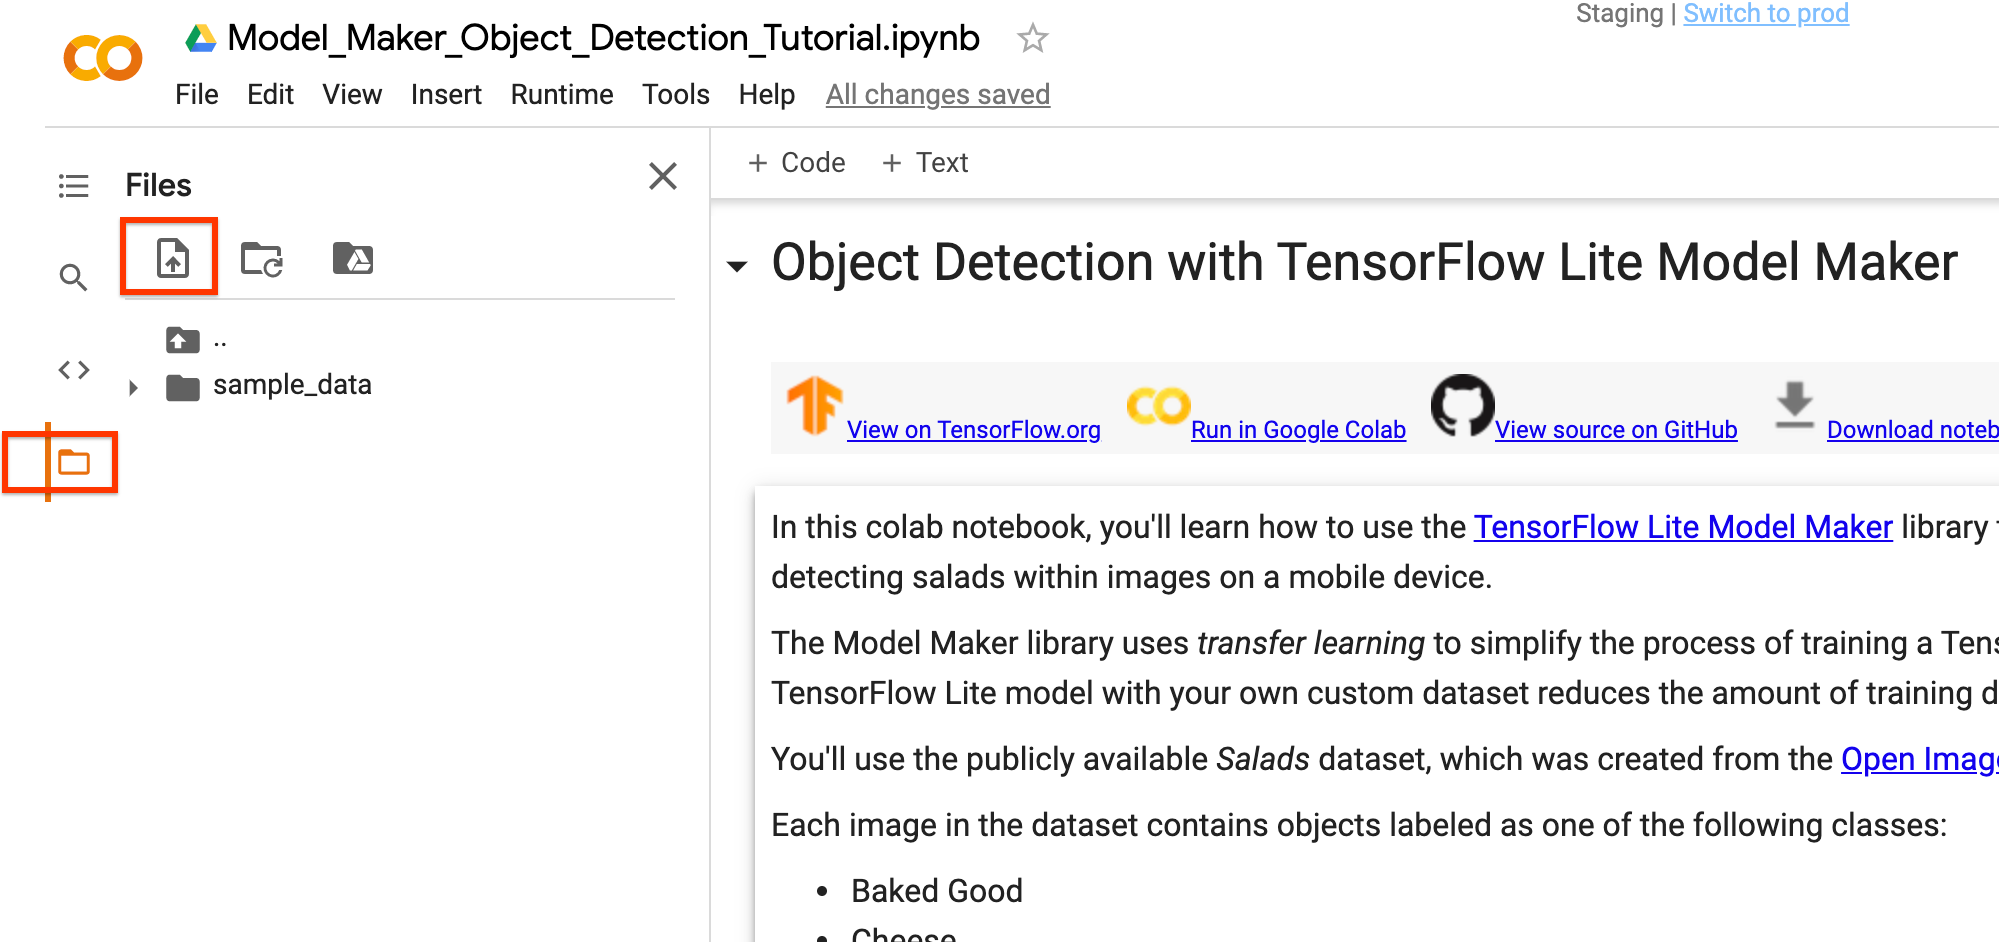Select the Files folder sidebar icon
The width and height of the screenshot is (2001, 946).
pyautogui.click(x=74, y=462)
